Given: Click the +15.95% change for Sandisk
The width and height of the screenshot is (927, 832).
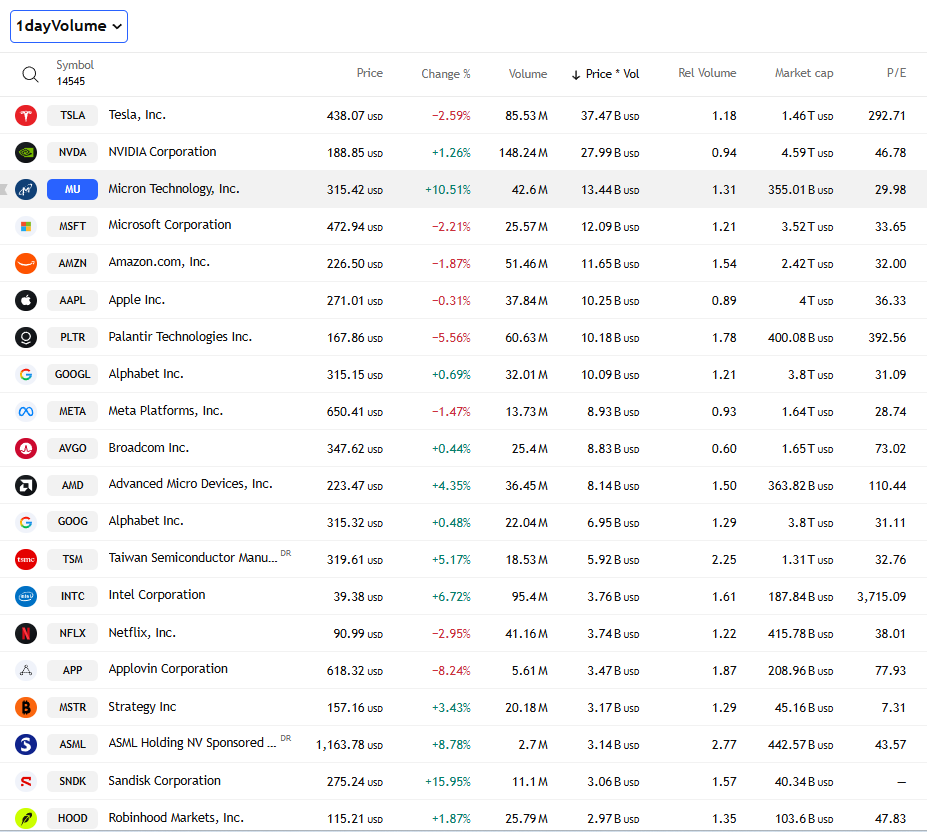Looking at the screenshot, I should 448,782.
